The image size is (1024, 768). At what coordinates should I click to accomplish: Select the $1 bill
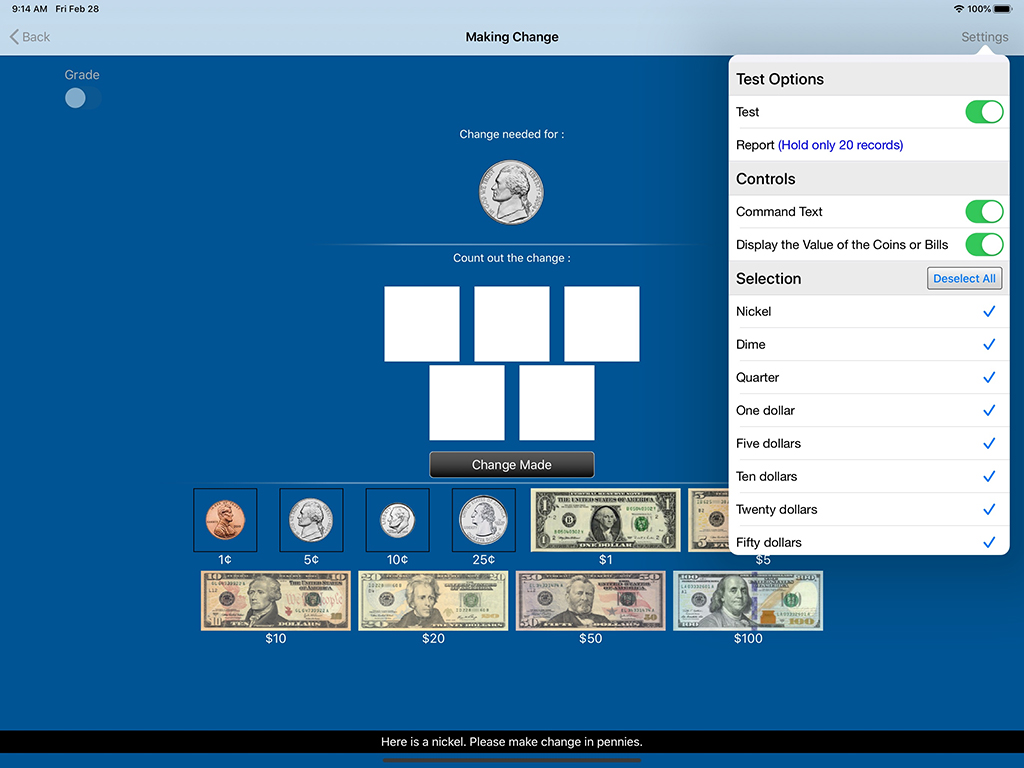(605, 520)
